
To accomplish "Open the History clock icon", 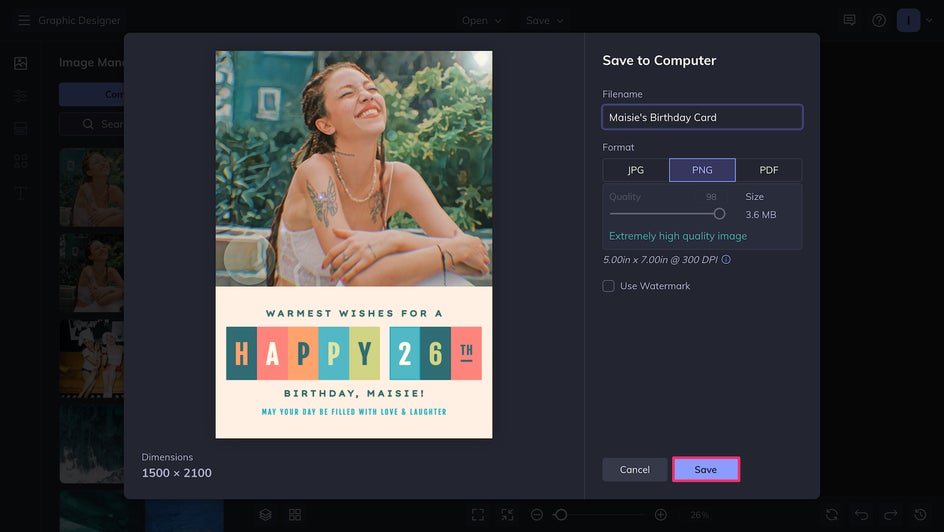I will [x=921, y=515].
